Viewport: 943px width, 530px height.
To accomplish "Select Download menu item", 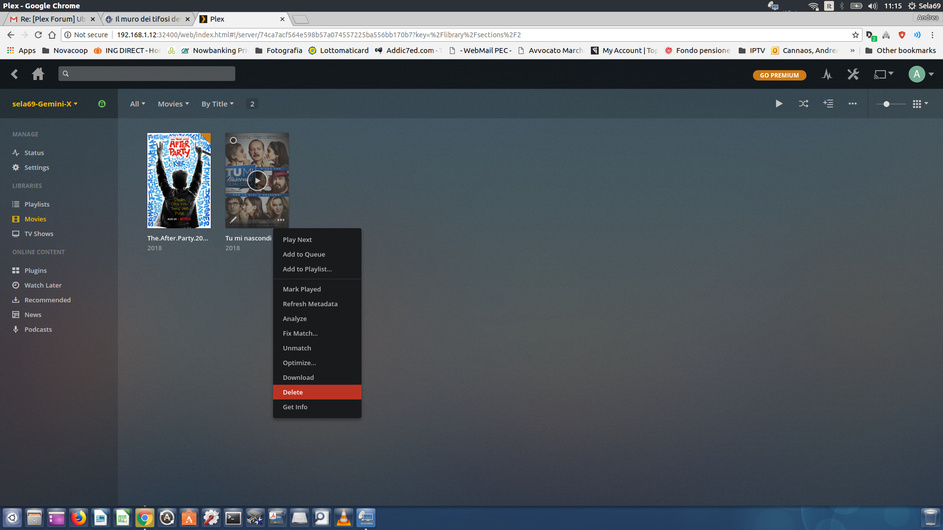I will pos(317,378).
